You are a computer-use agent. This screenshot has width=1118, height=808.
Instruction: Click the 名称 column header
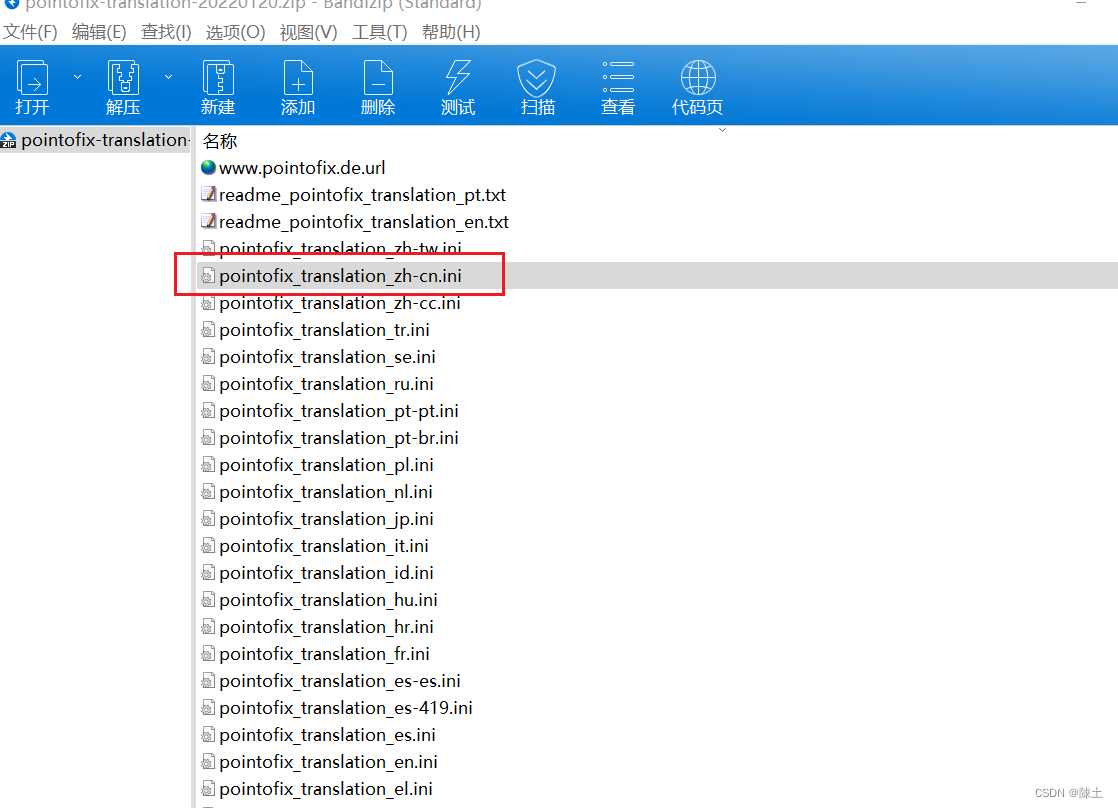coord(220,141)
